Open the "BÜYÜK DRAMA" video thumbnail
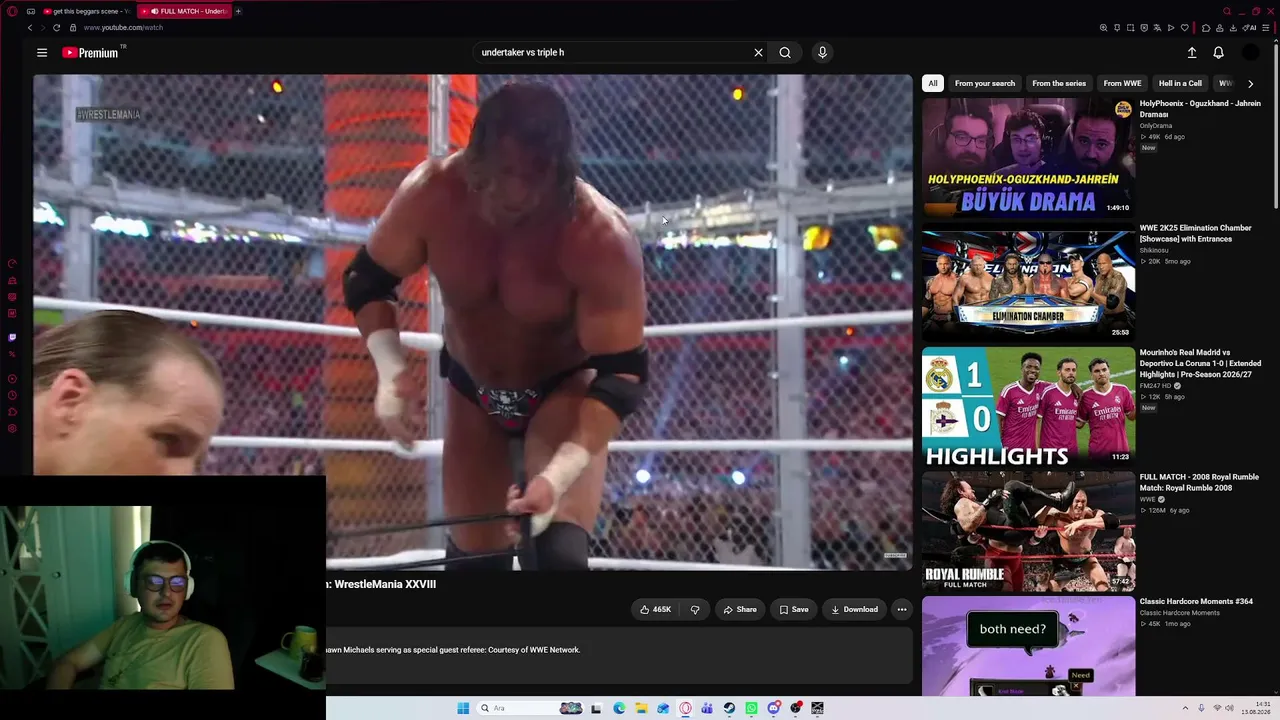The height and width of the screenshot is (720, 1280). pyautogui.click(x=1028, y=157)
